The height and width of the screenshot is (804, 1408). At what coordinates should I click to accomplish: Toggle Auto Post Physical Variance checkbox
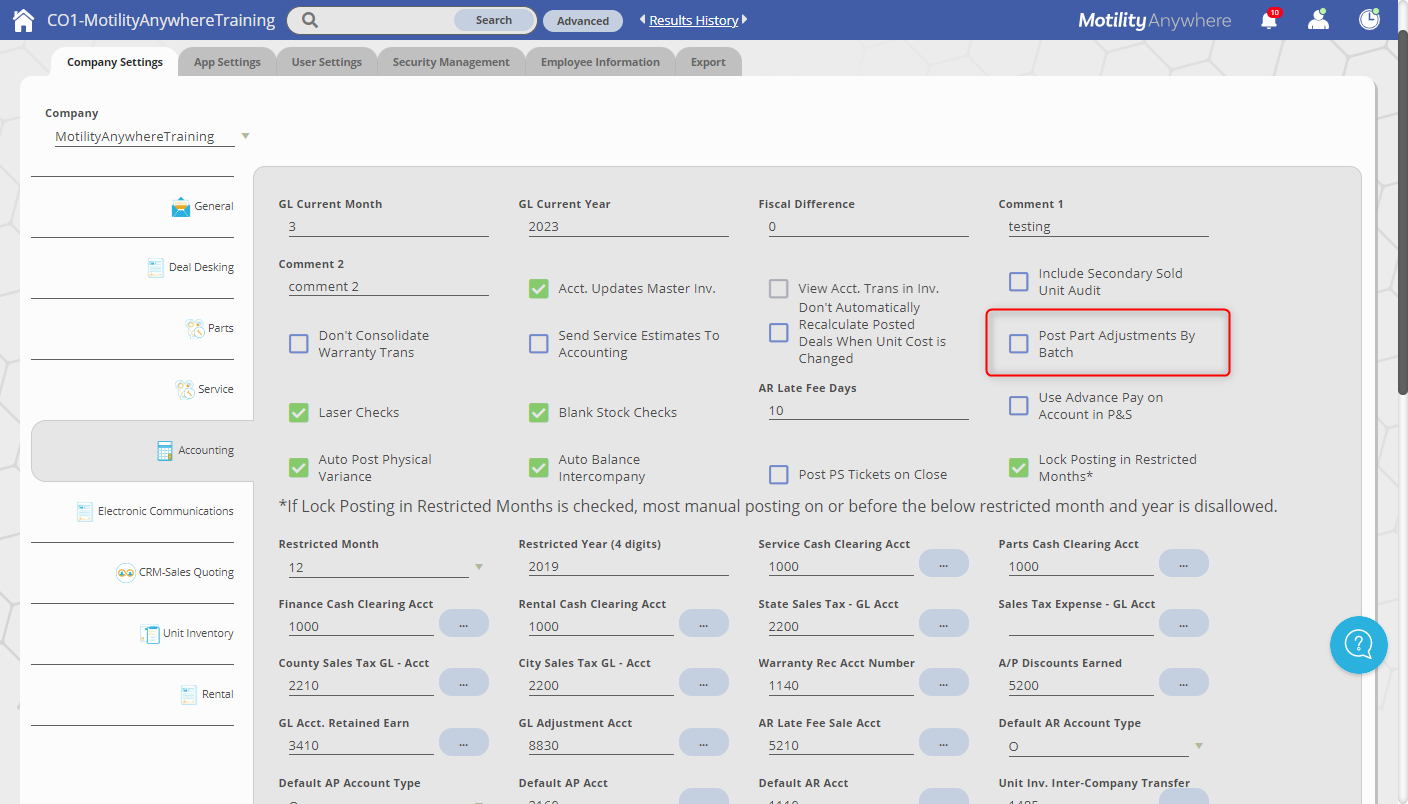tap(299, 468)
